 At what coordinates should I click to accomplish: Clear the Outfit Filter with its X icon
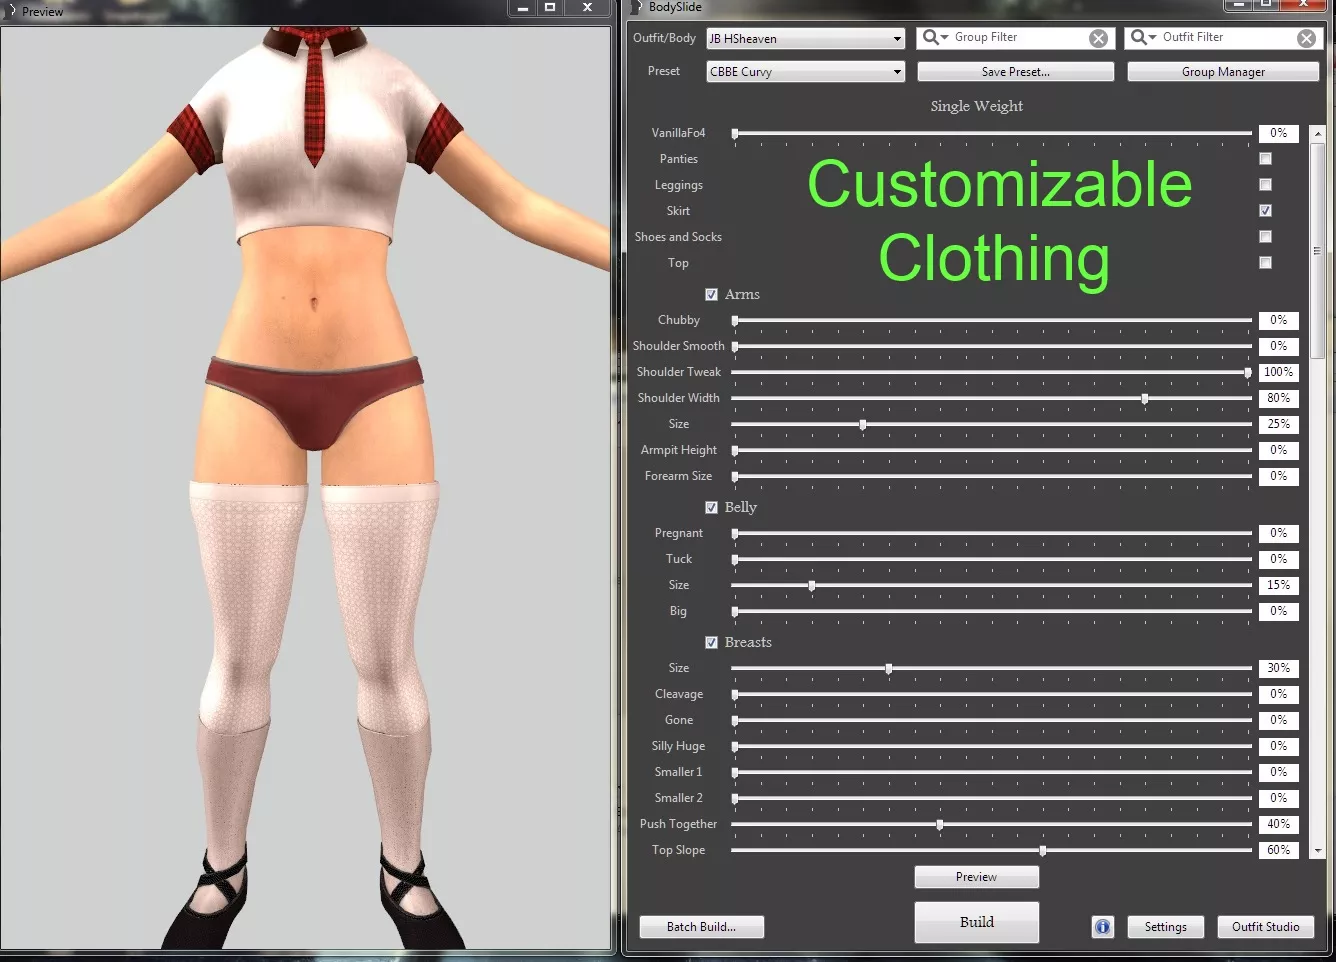click(1306, 38)
